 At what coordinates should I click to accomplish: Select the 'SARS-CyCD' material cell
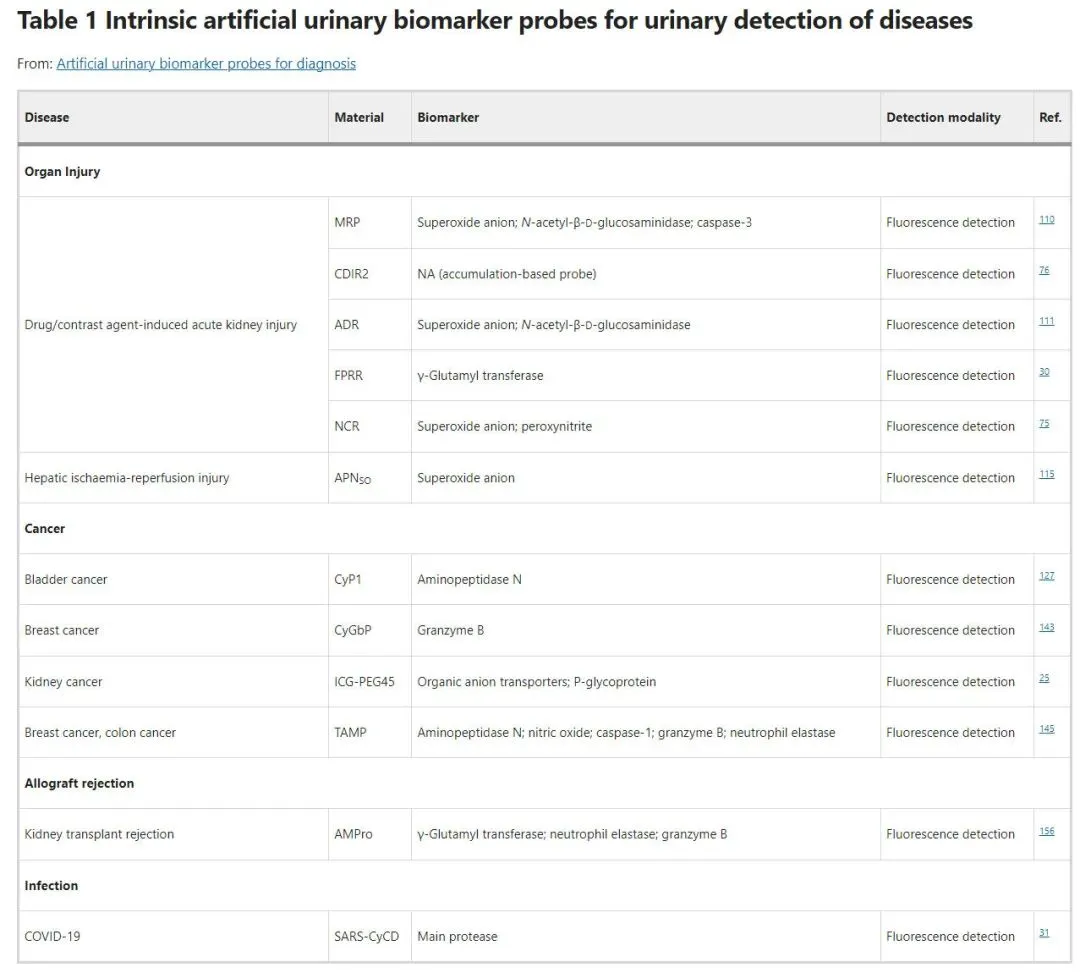366,937
